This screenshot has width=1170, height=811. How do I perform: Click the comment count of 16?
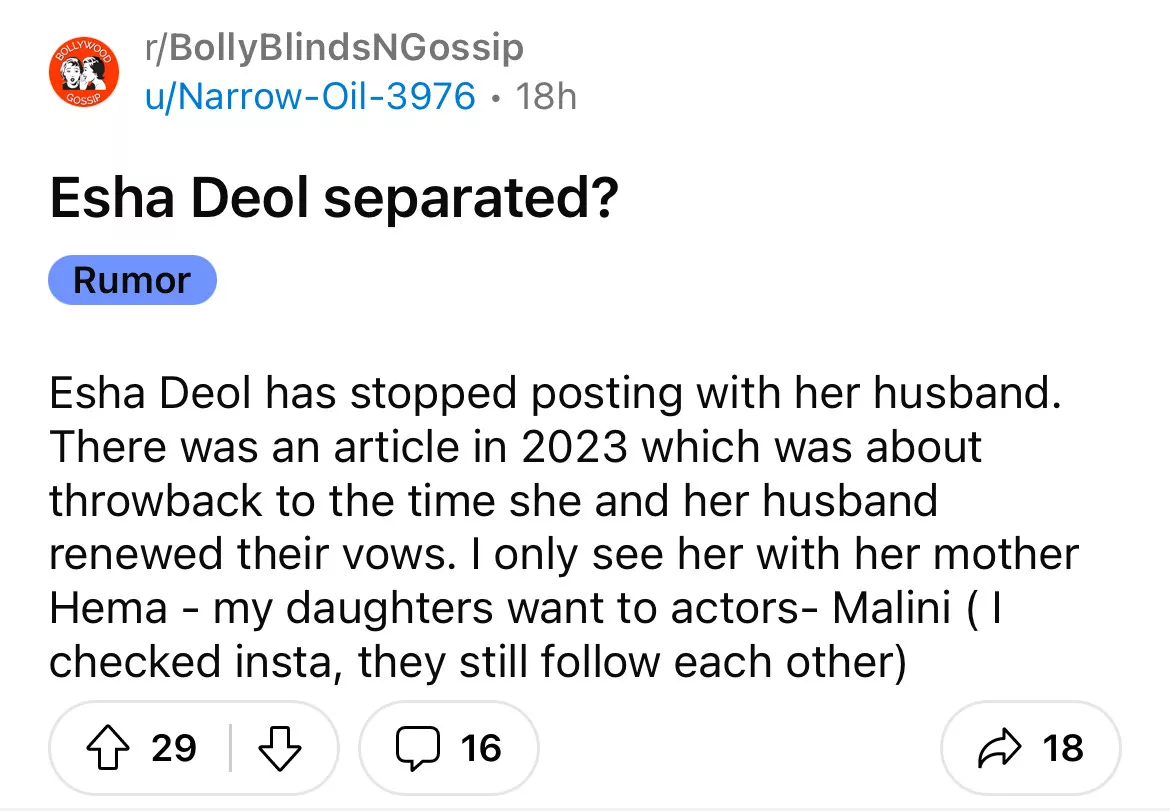click(x=481, y=748)
